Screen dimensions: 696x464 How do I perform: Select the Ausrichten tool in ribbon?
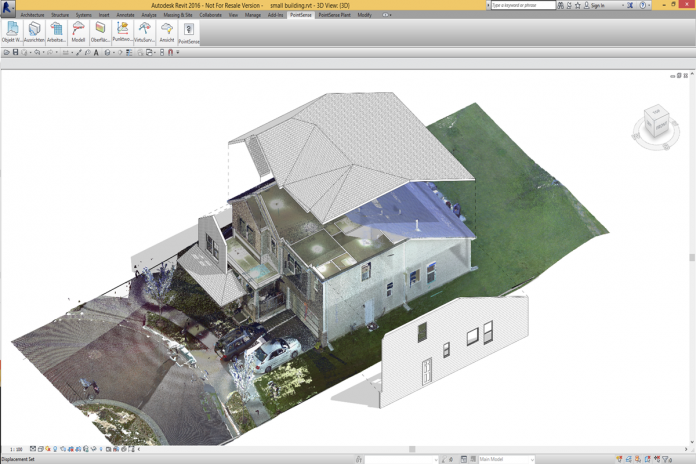pos(35,32)
